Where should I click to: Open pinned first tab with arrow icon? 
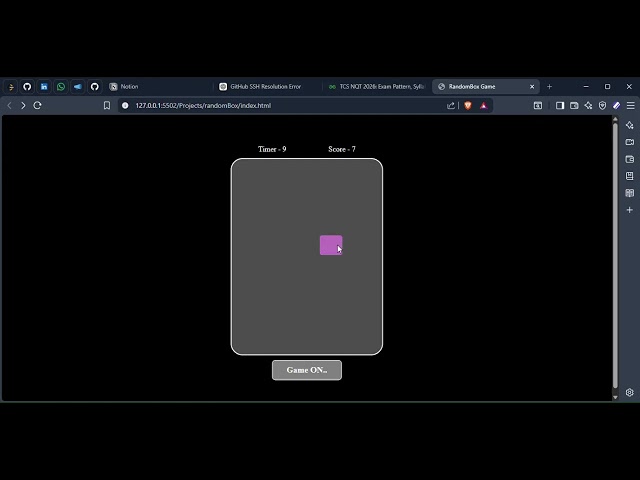11,87
